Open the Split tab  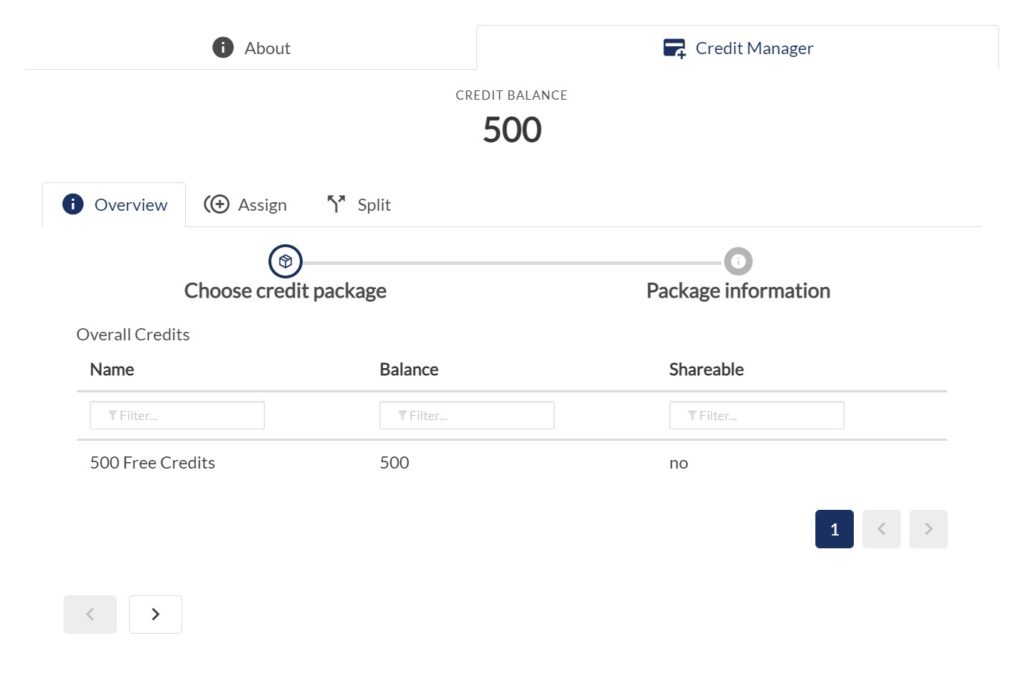tap(359, 204)
